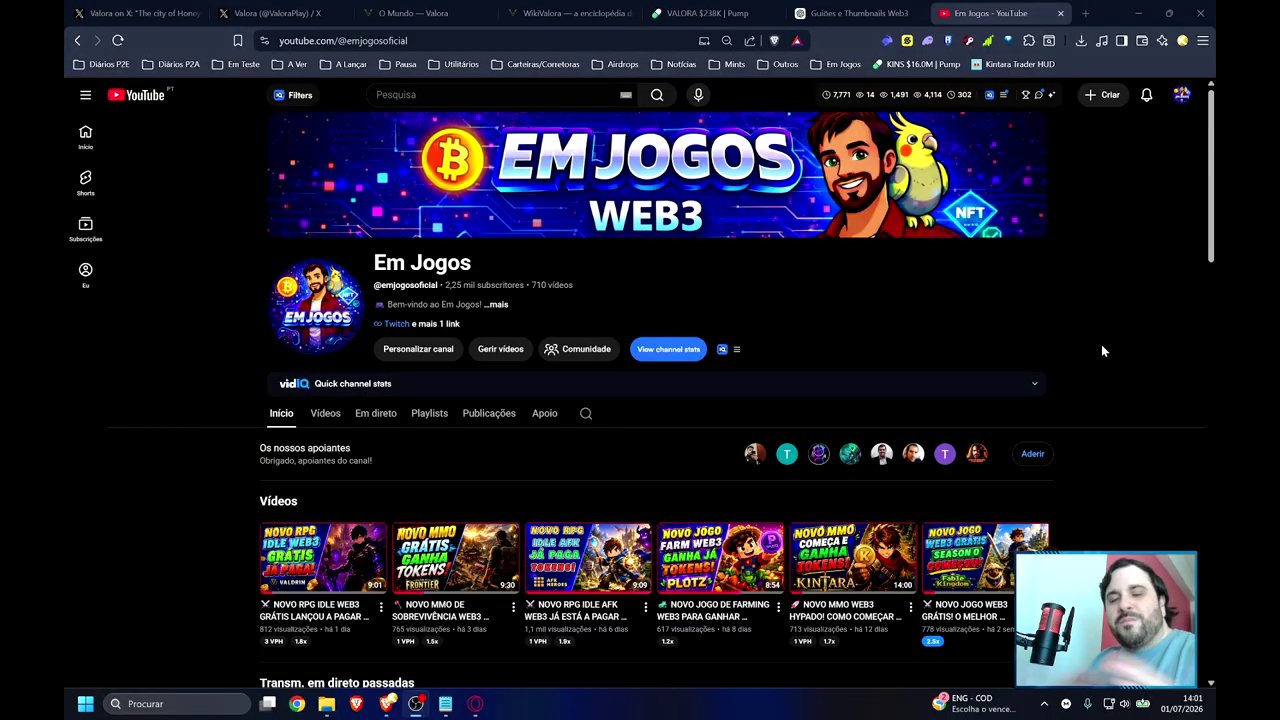Open the Criar create menu
1280x720 pixels.
point(1101,95)
